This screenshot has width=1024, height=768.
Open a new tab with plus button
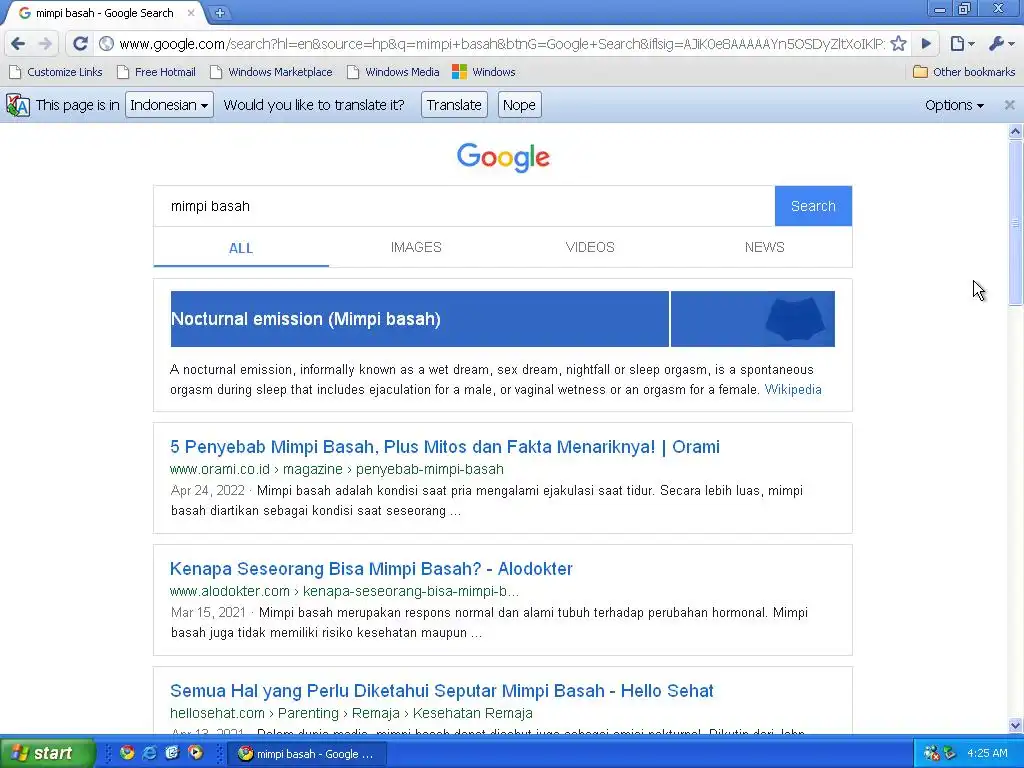tap(220, 12)
